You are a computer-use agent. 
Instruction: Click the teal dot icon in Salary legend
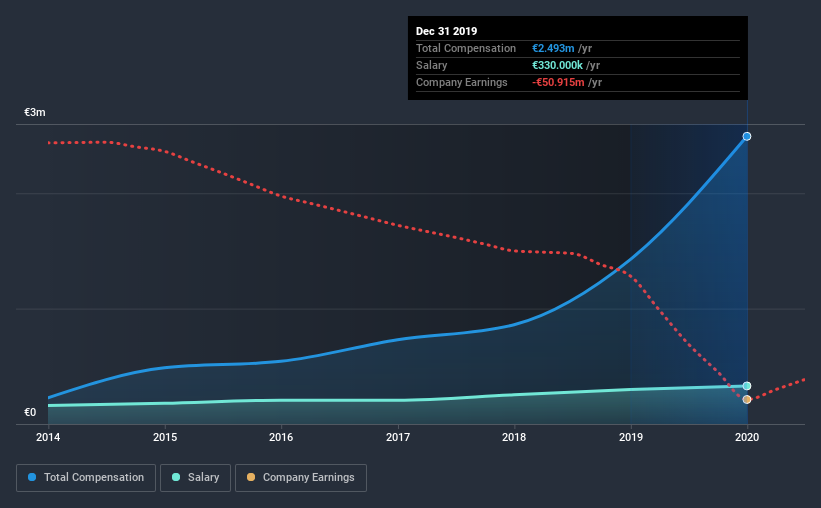tap(176, 477)
